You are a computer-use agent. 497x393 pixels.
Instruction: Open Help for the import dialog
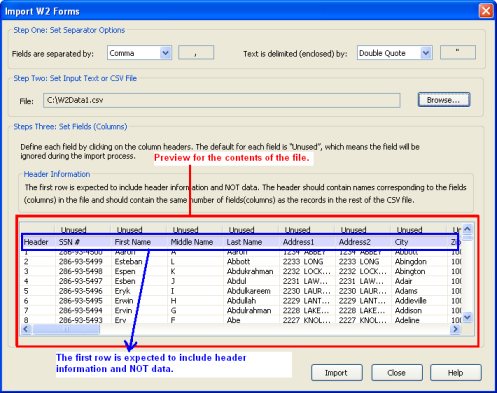(x=455, y=373)
